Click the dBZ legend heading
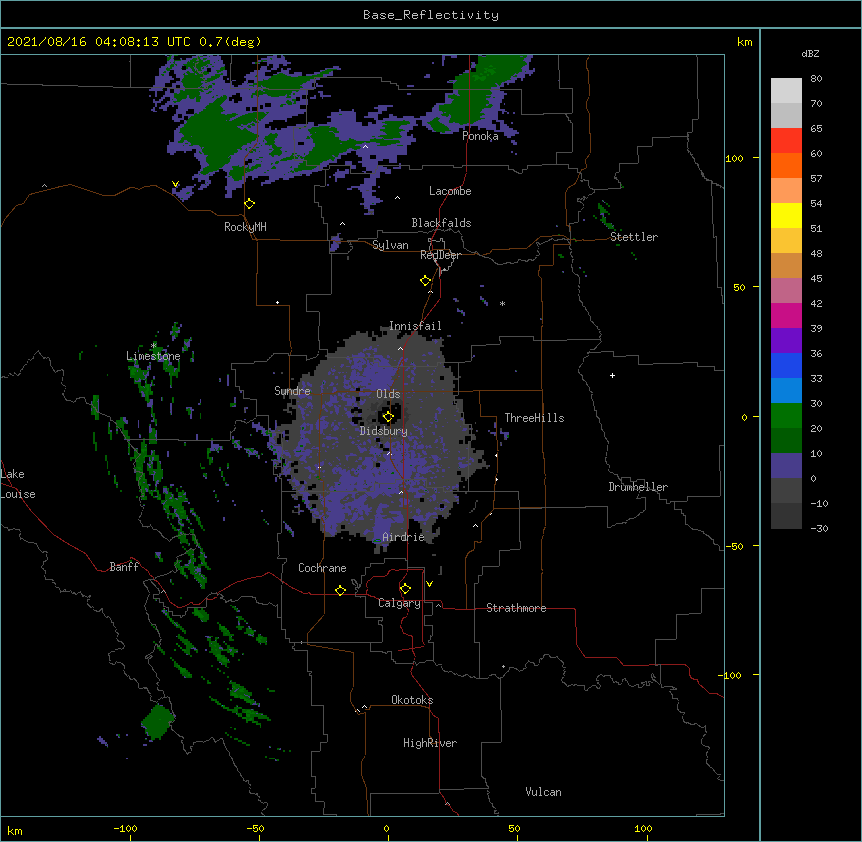Screen dimensions: 862x842 810,54
